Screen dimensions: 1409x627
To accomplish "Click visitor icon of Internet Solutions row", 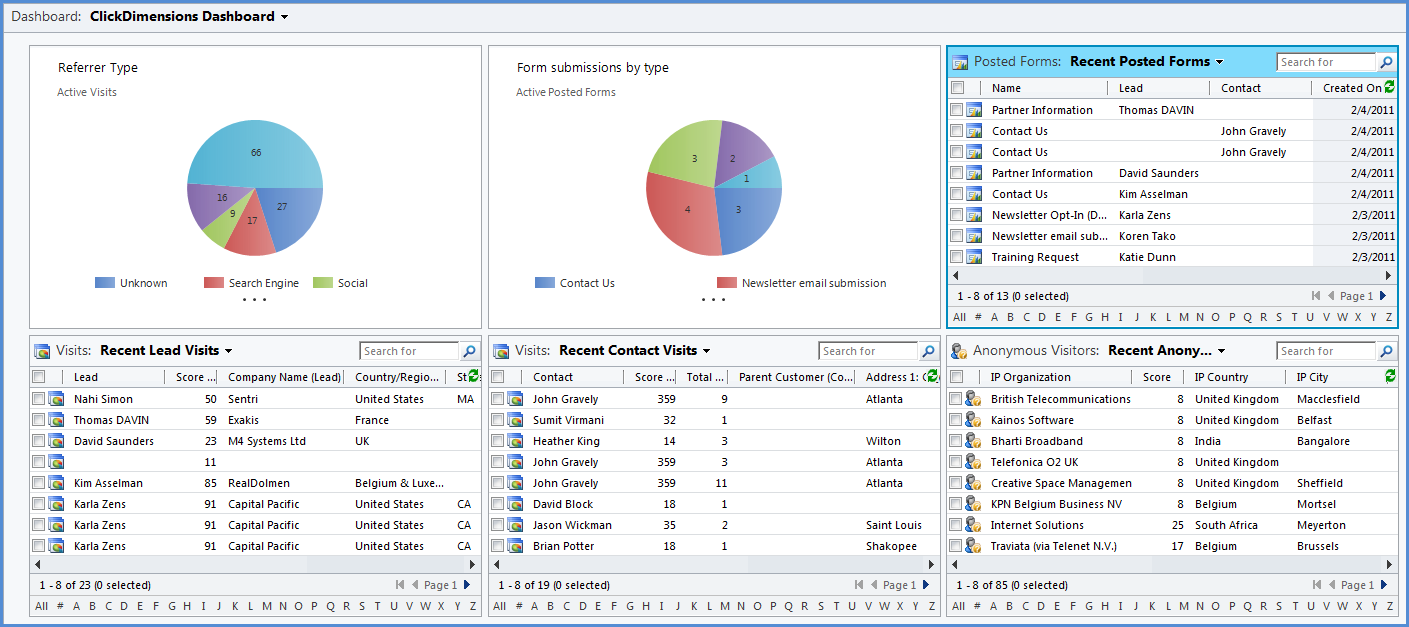I will click(973, 525).
